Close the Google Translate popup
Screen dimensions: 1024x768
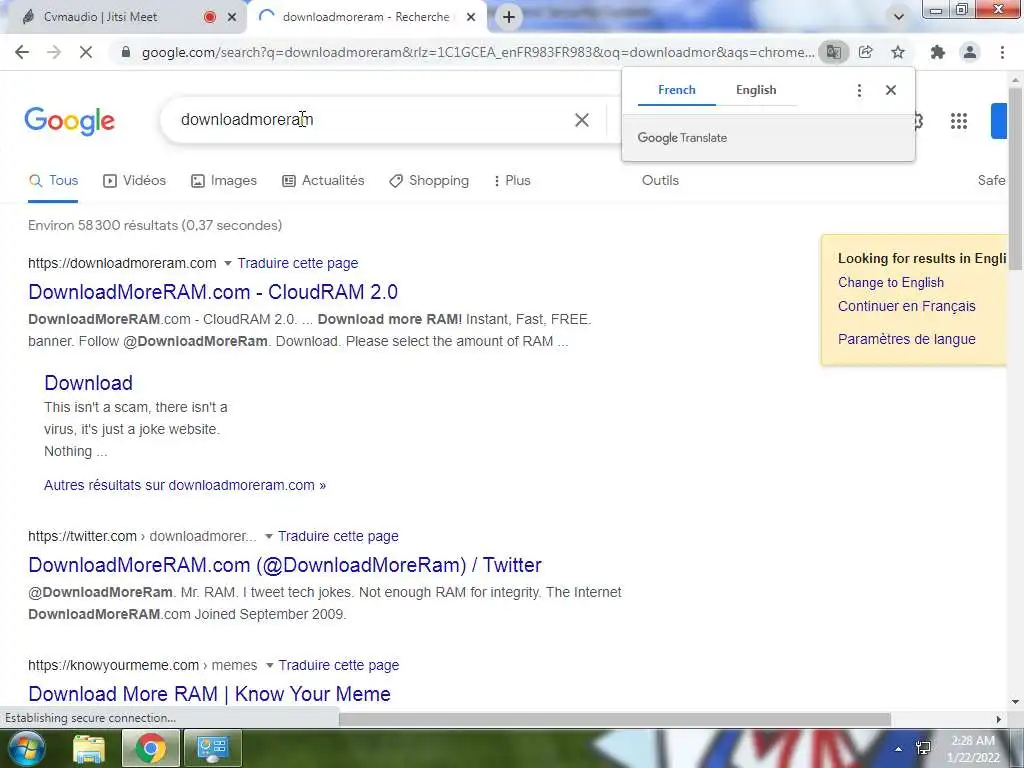(891, 90)
